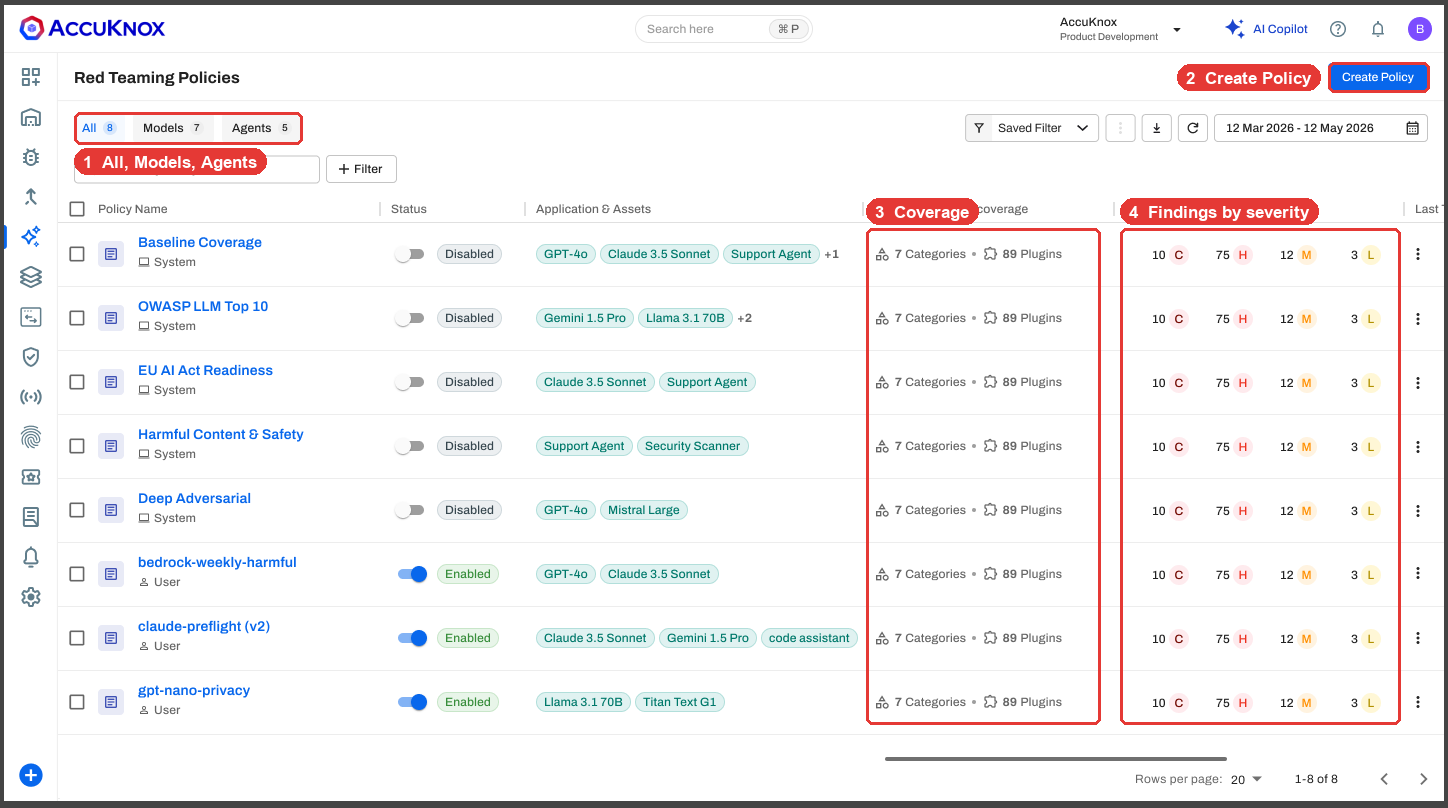Open the claude-preflight (v2) policy link
This screenshot has width=1448, height=808.
click(x=204, y=626)
